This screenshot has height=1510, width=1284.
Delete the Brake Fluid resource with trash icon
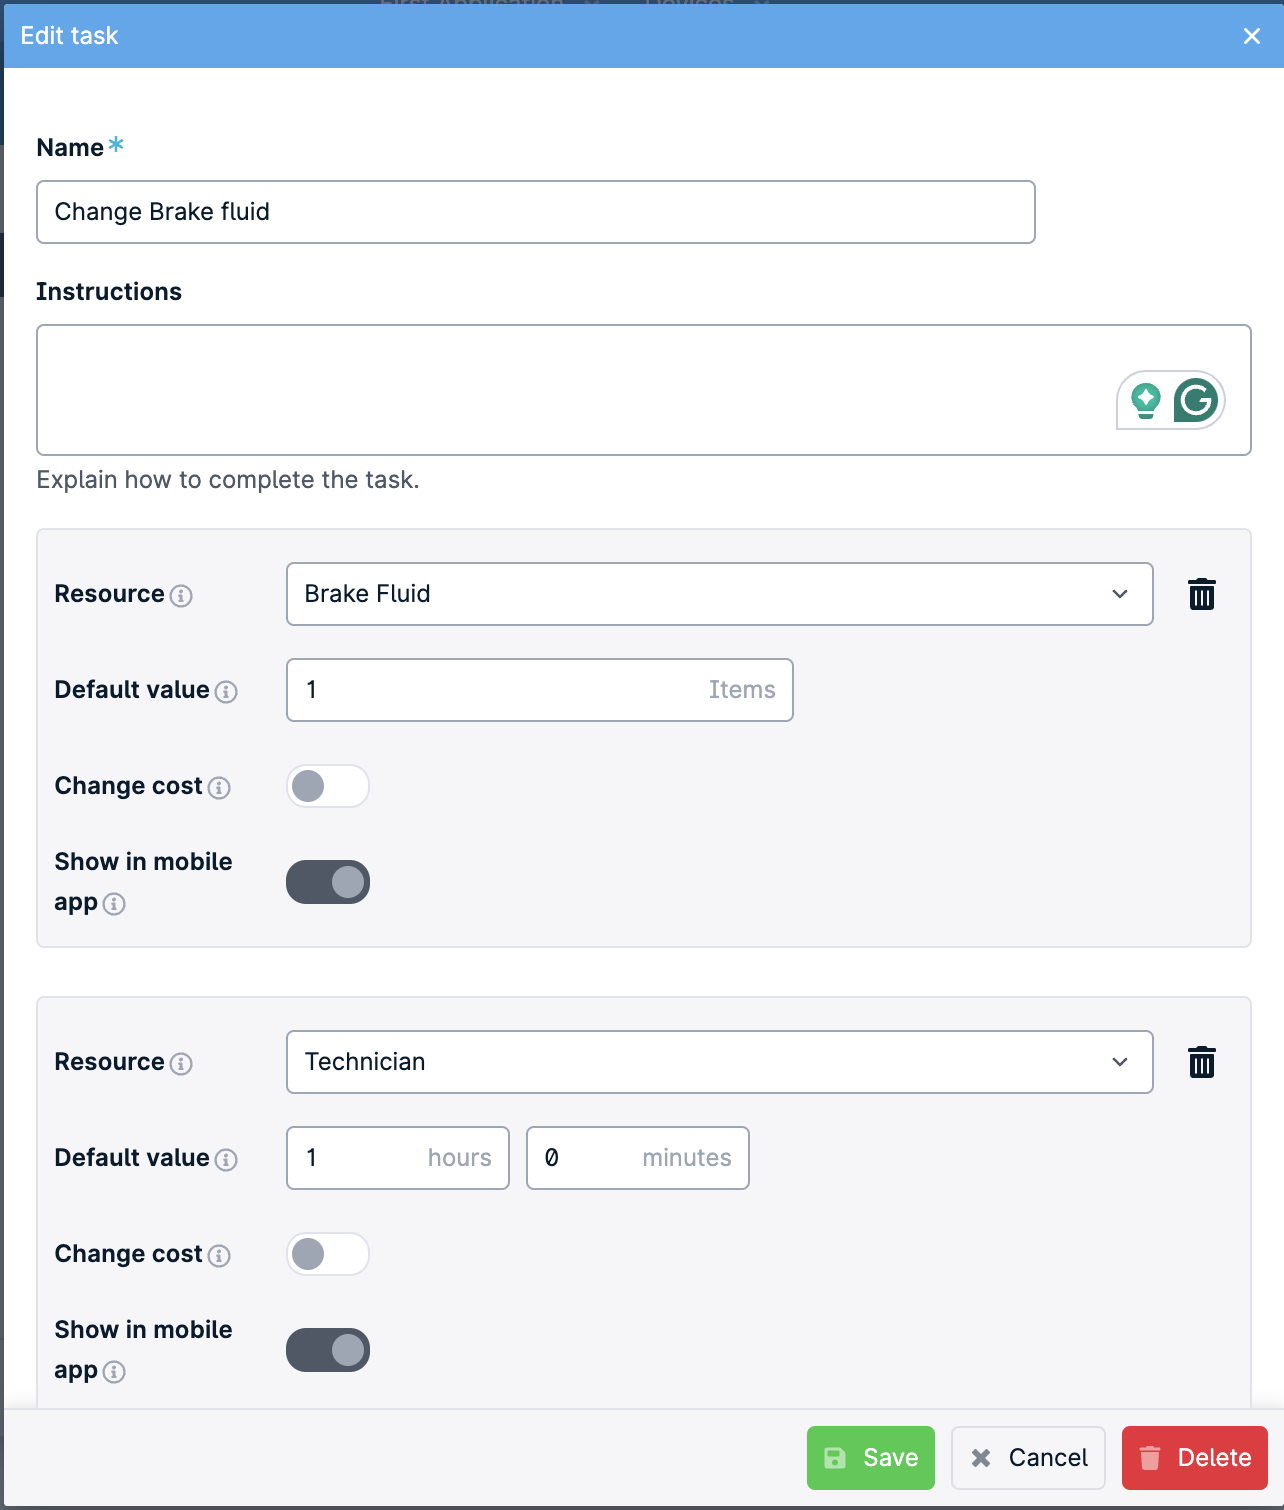tap(1201, 594)
